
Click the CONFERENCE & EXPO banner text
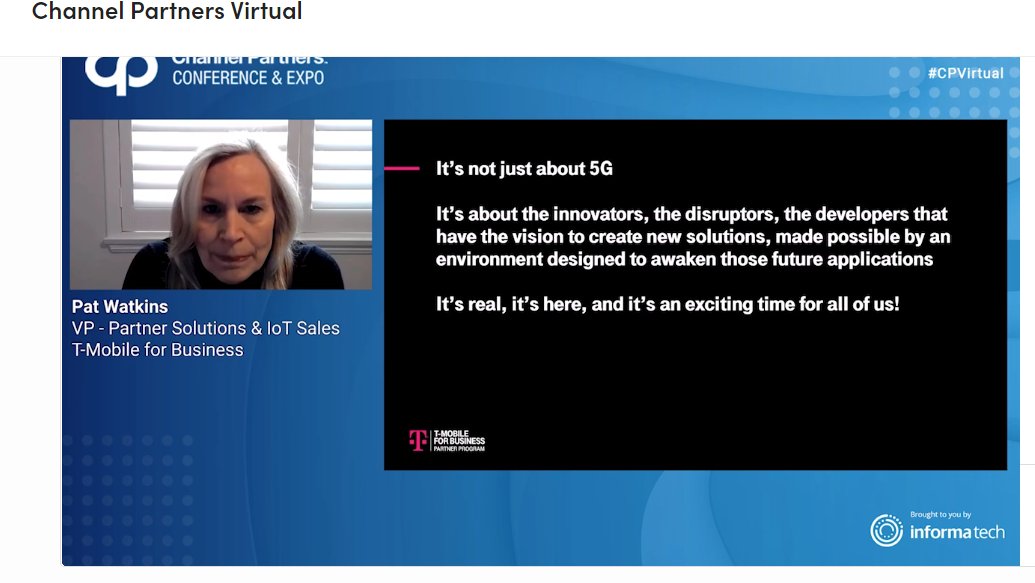click(248, 78)
